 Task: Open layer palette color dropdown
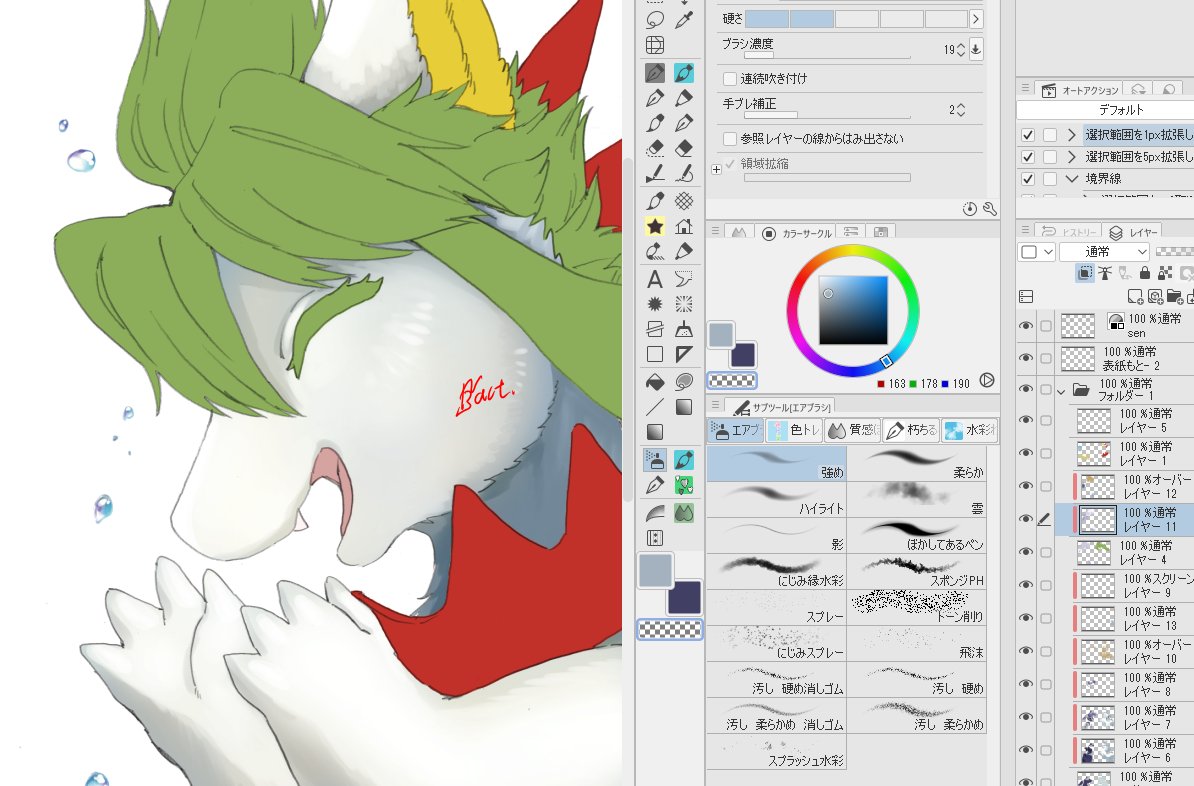[x=1036, y=251]
